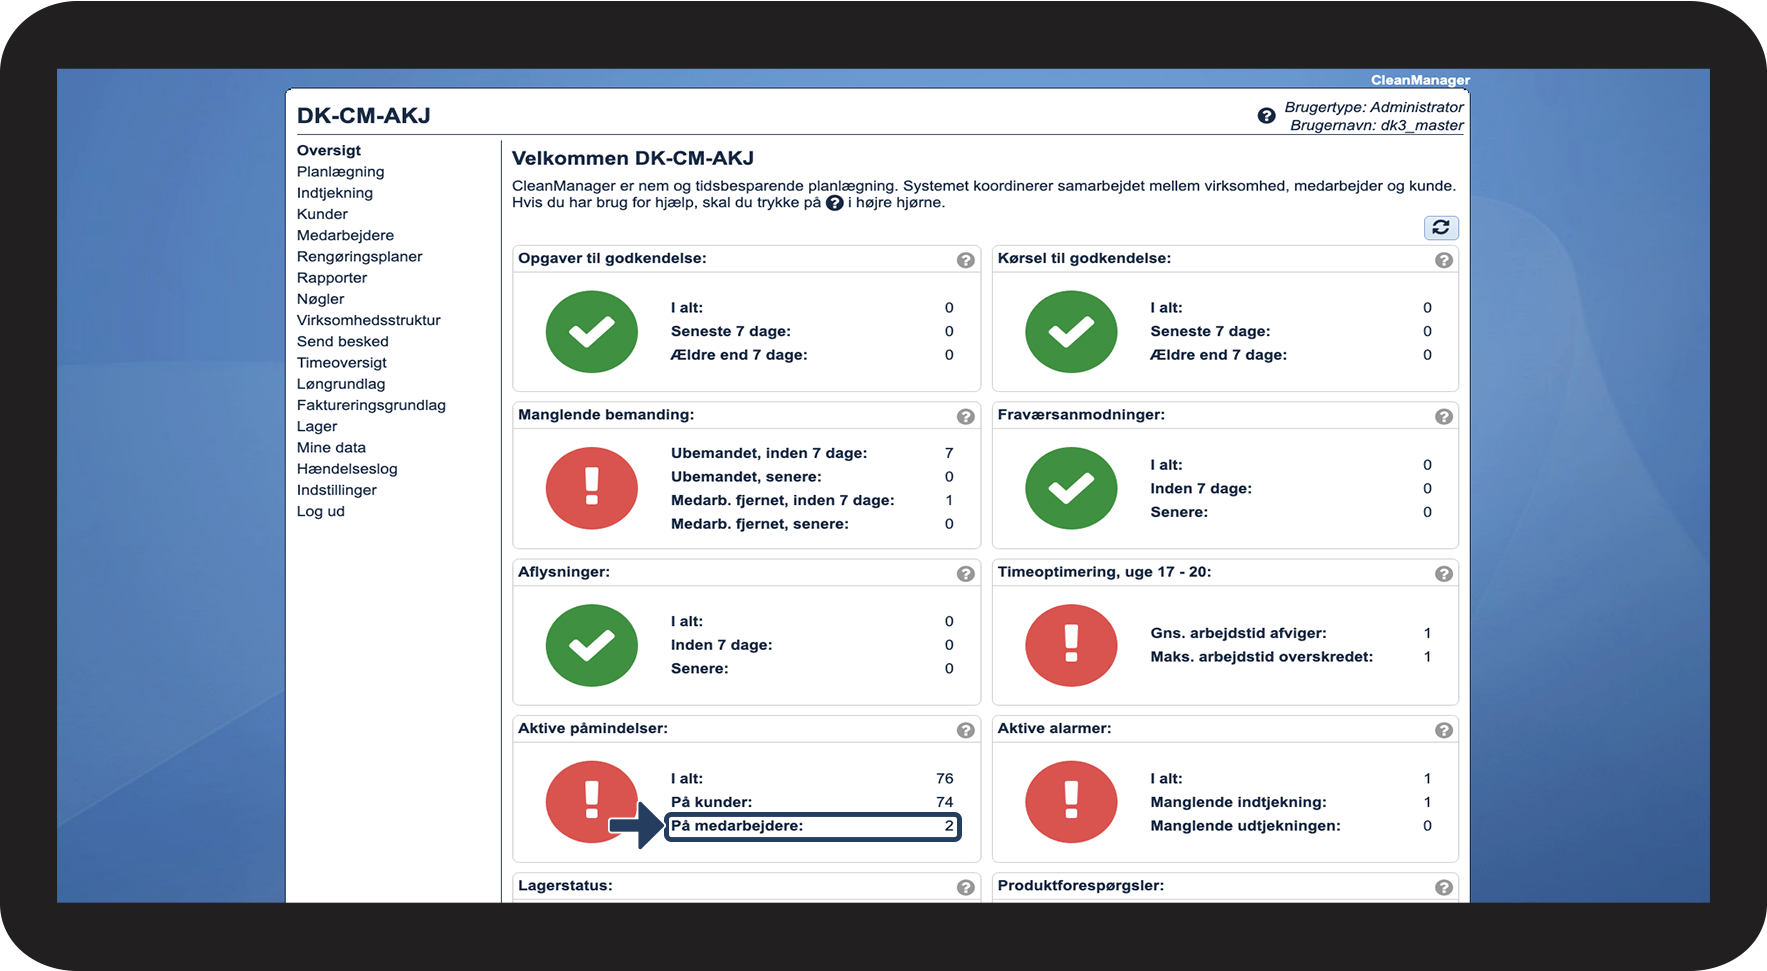Screen dimensions: 1767x971
Task: Open help for Produktforespørgsler panel
Action: click(x=1444, y=887)
